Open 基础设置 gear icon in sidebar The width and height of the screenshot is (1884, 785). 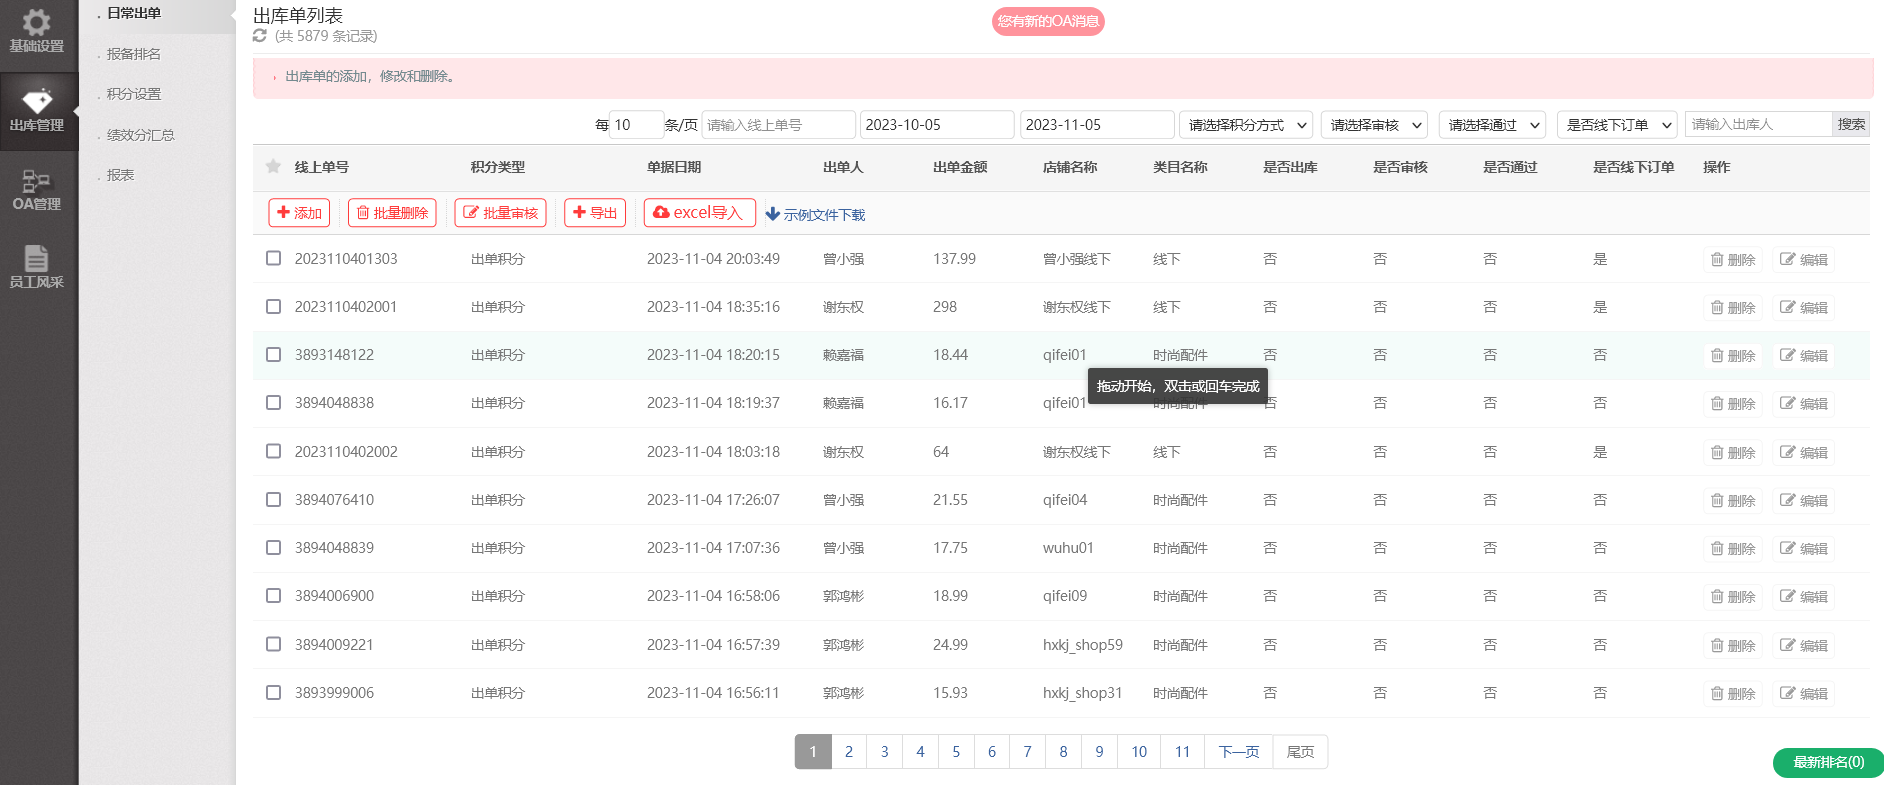[x=37, y=22]
